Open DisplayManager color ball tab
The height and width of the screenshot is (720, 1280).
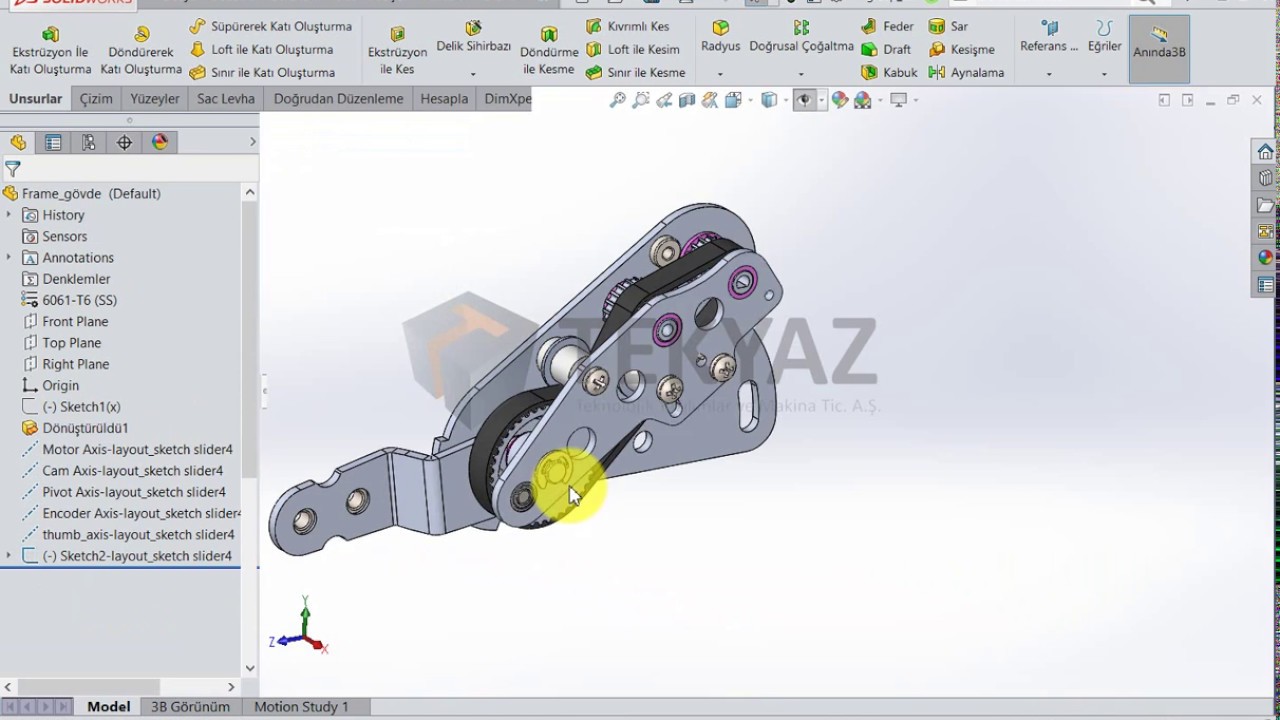pos(160,142)
